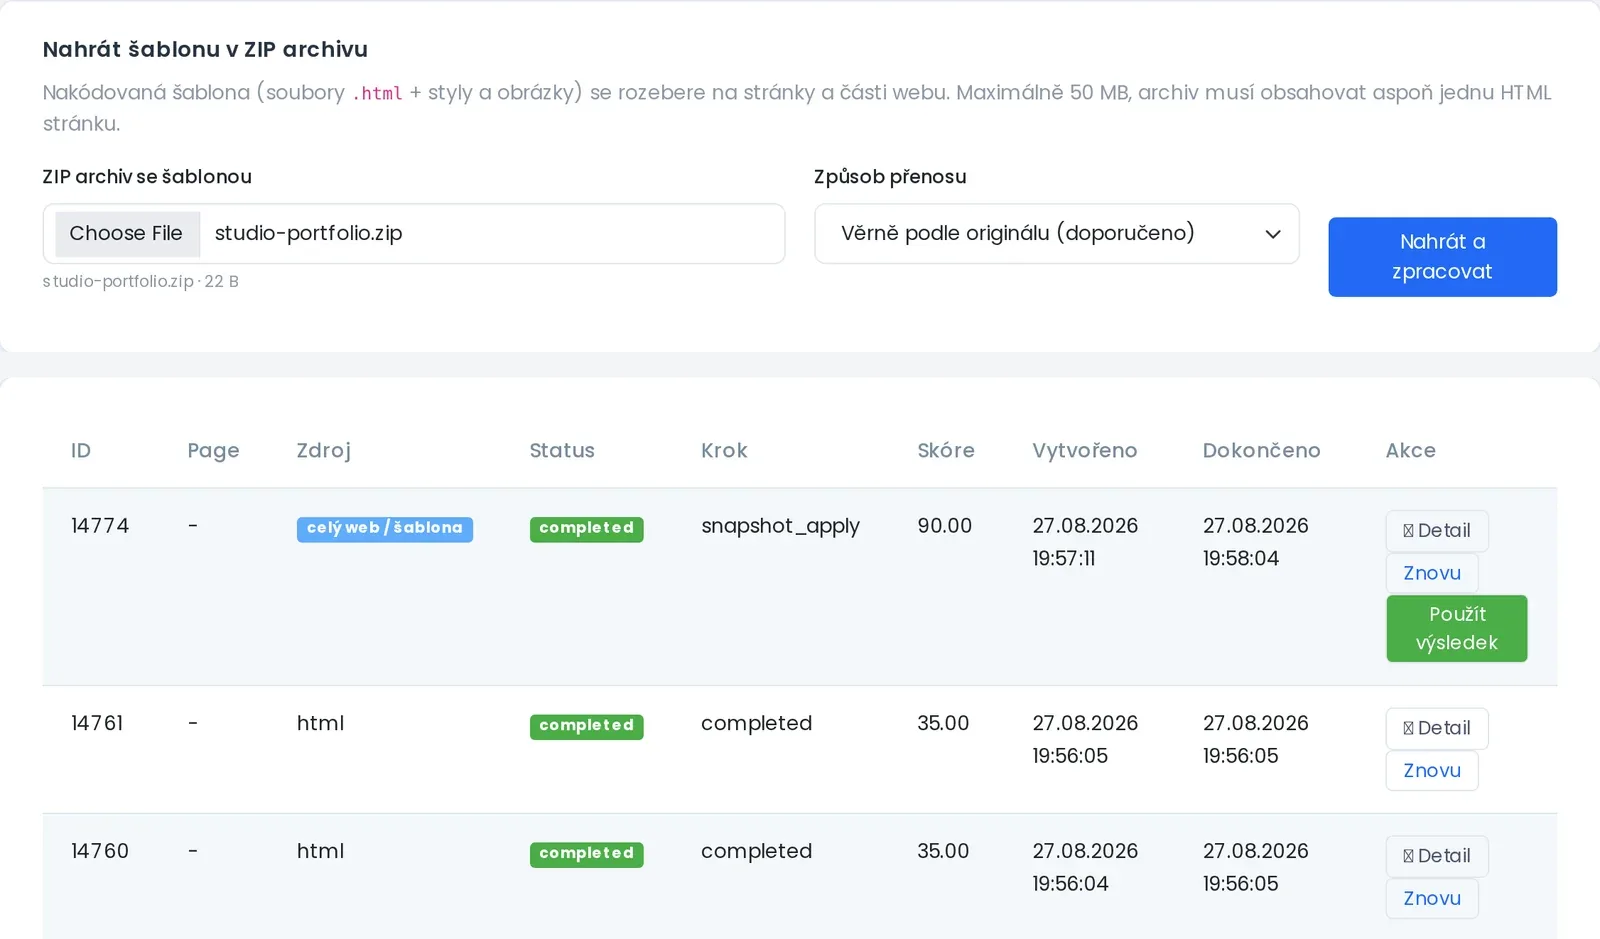This screenshot has height=939, width=1600.
Task: Open Detail for job 14774
Action: (1437, 531)
